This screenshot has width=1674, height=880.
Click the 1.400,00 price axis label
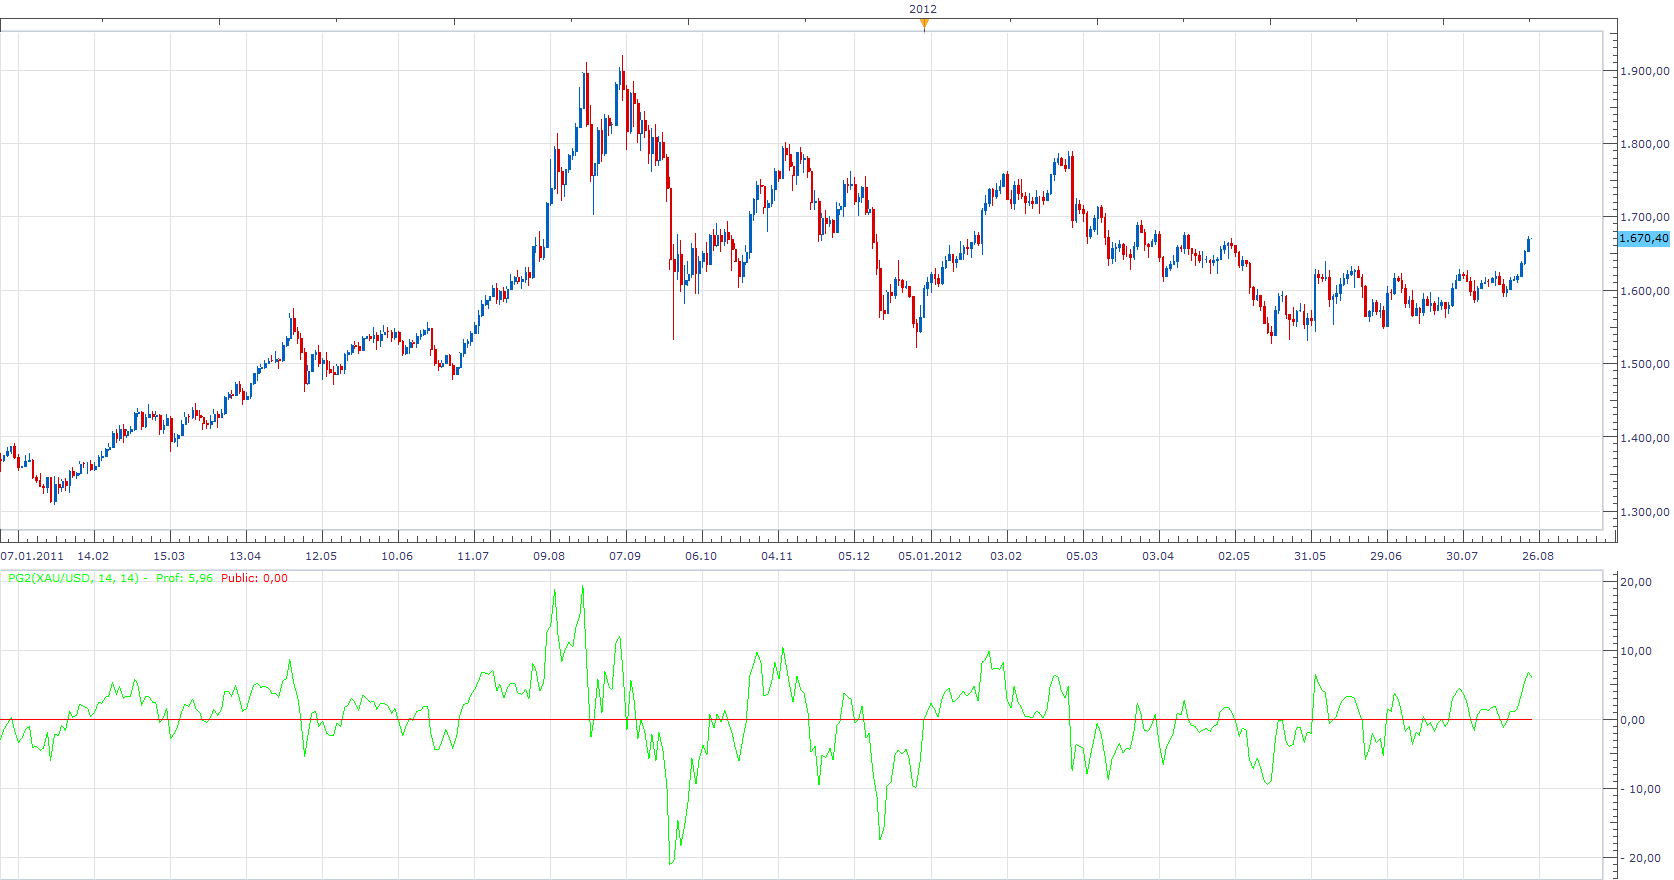coord(1644,438)
